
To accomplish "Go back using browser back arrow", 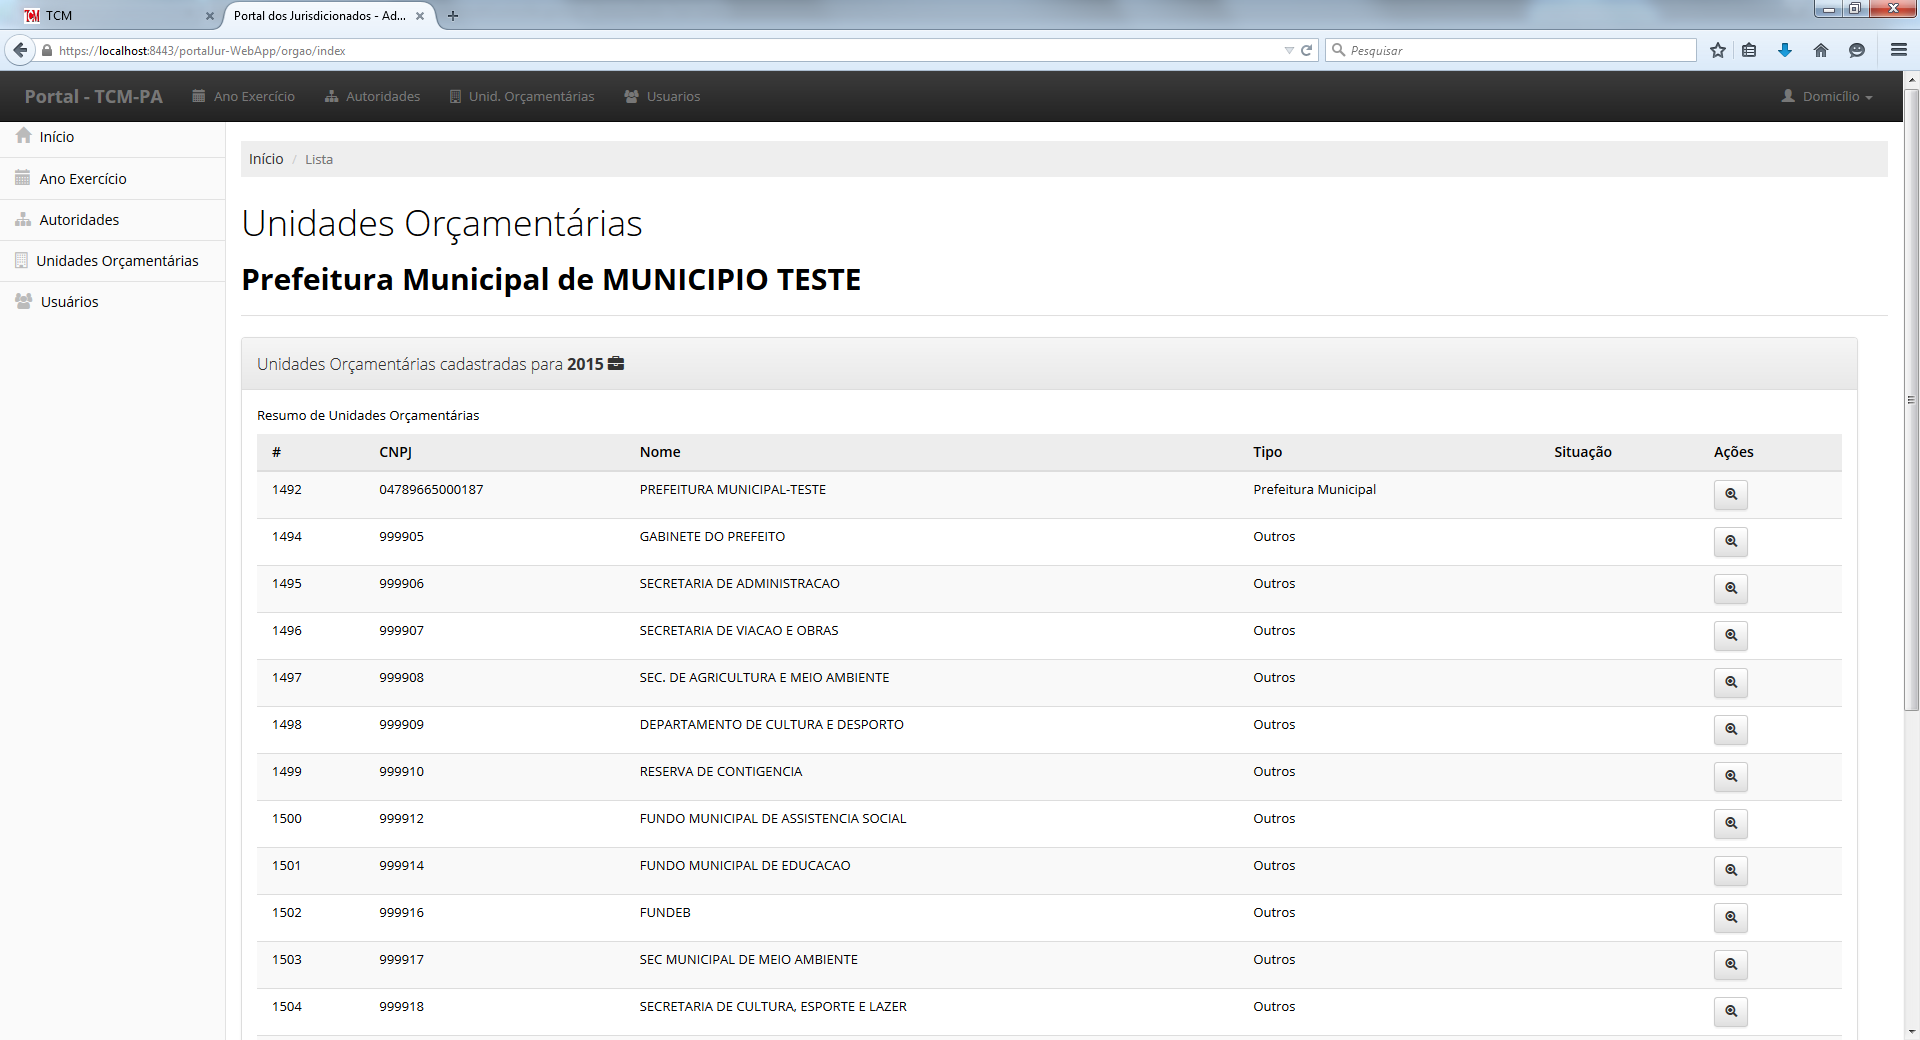I will click(20, 50).
